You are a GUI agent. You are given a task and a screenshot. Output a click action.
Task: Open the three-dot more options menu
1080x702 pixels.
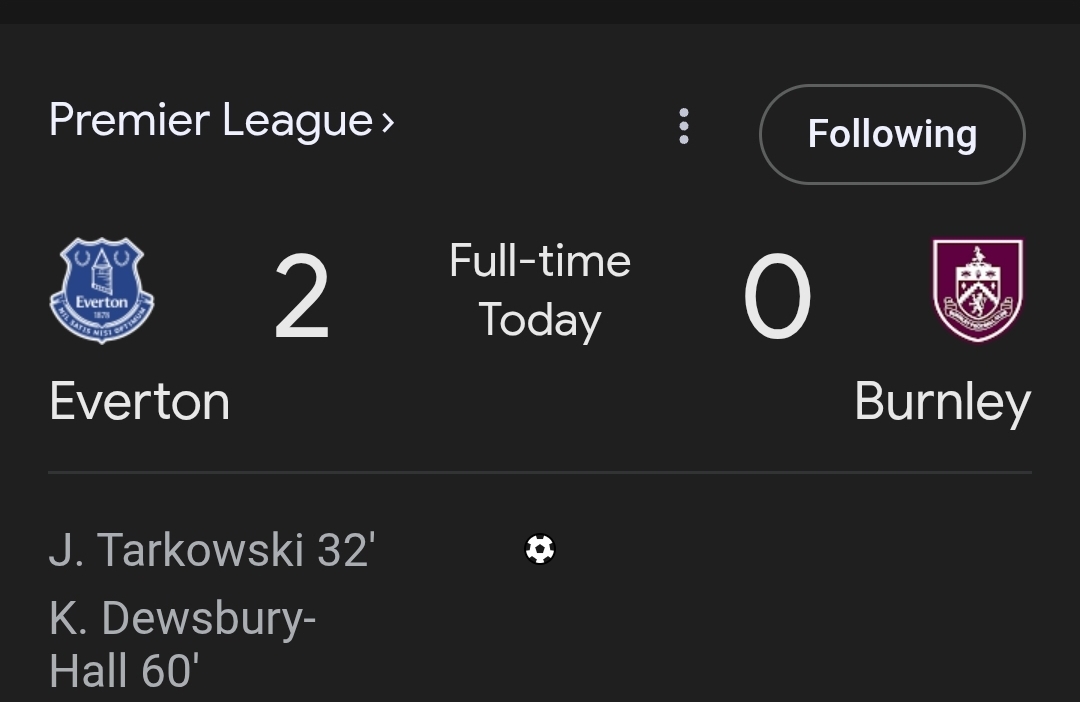[684, 127]
